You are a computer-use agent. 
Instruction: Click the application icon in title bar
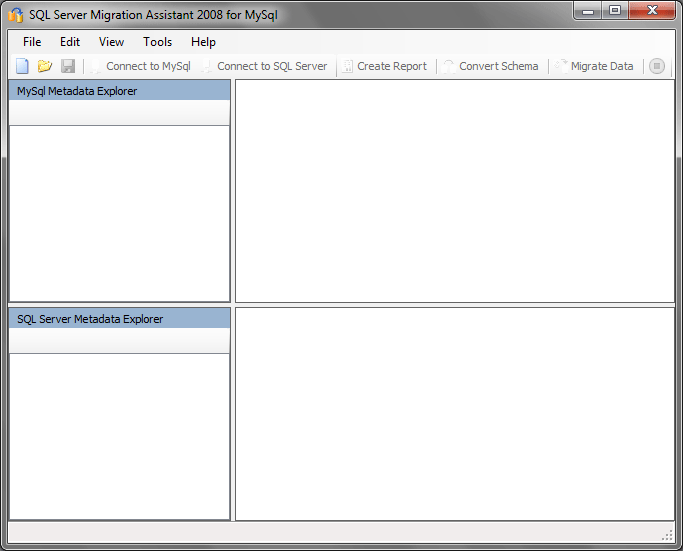click(16, 15)
